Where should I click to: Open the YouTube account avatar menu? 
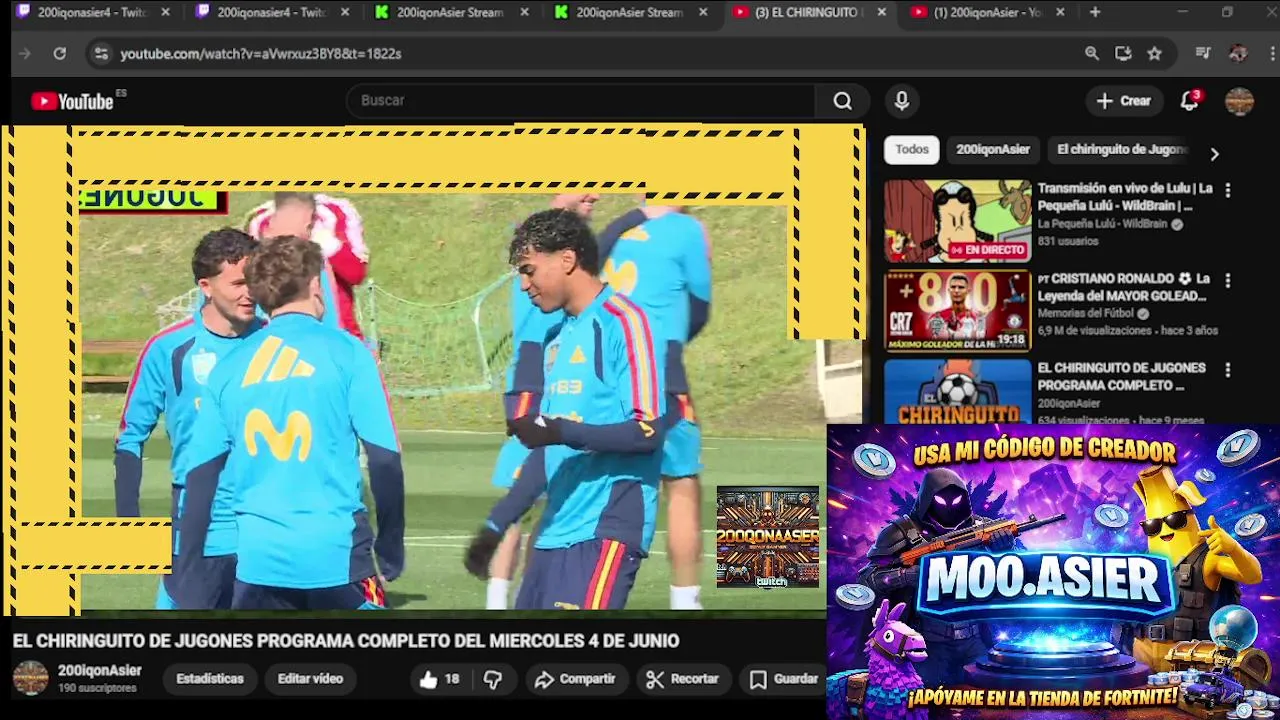point(1240,101)
